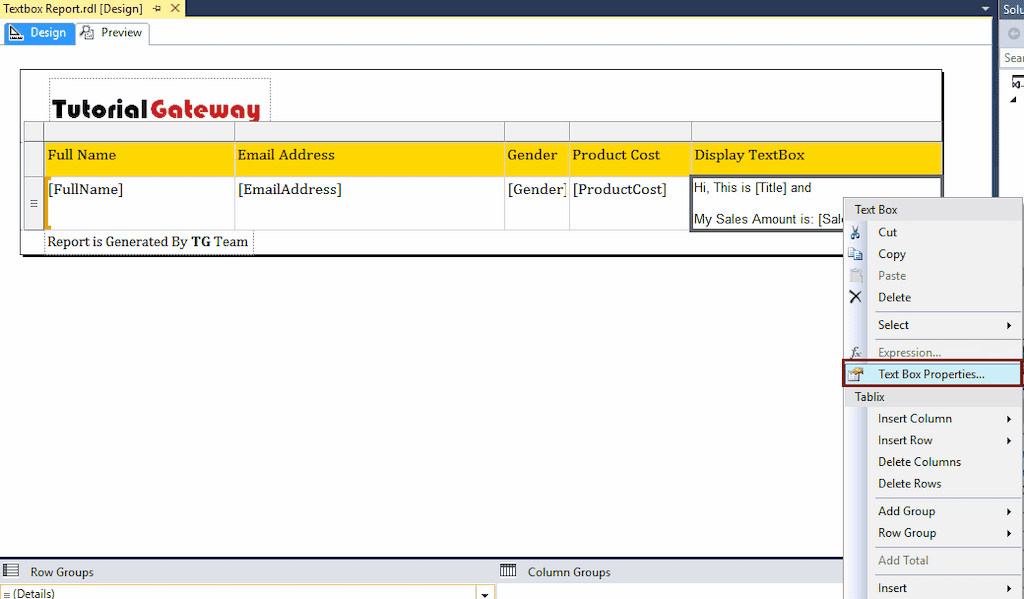
Task: Click the Cut icon in the context menu
Action: [856, 231]
